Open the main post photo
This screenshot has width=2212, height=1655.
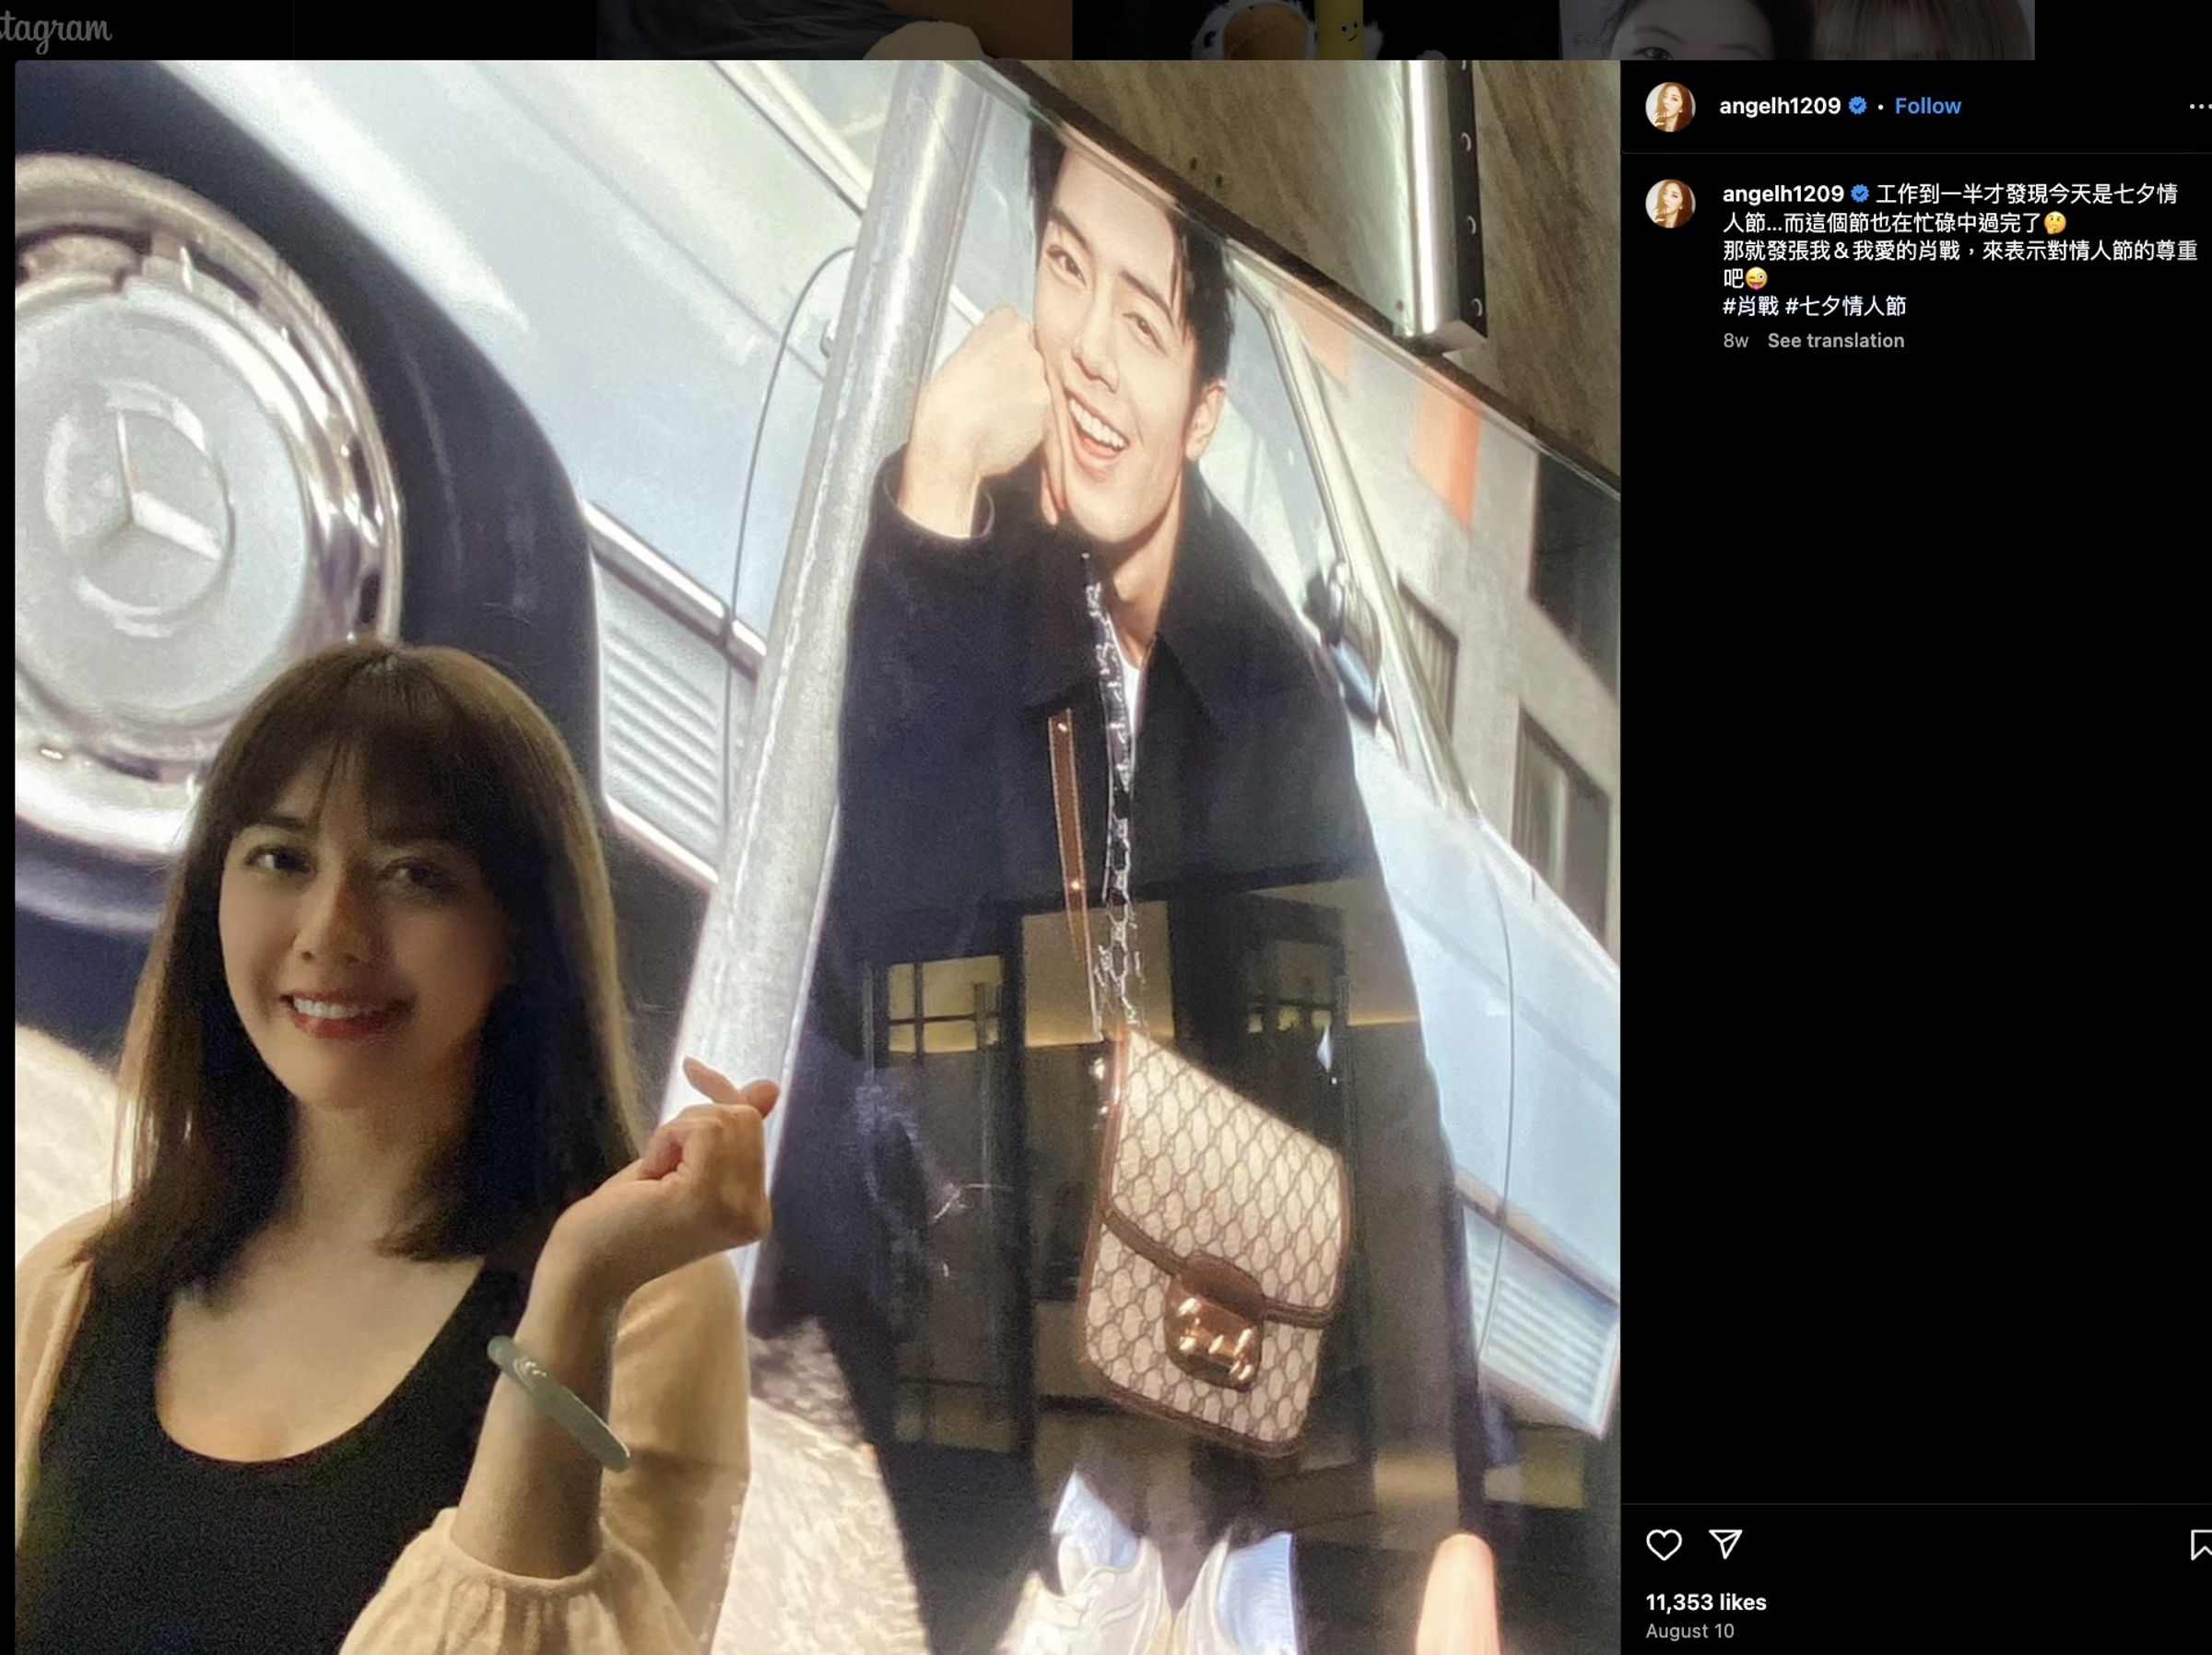point(817,857)
